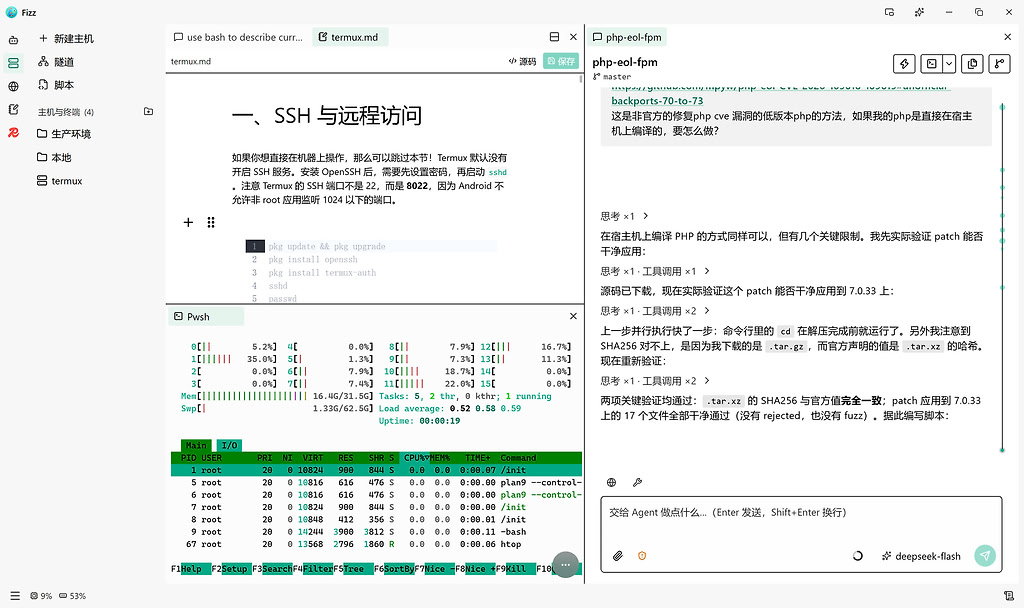Click the plus add-block icon in editor
Viewport: 1024px width, 608px height.
188,223
